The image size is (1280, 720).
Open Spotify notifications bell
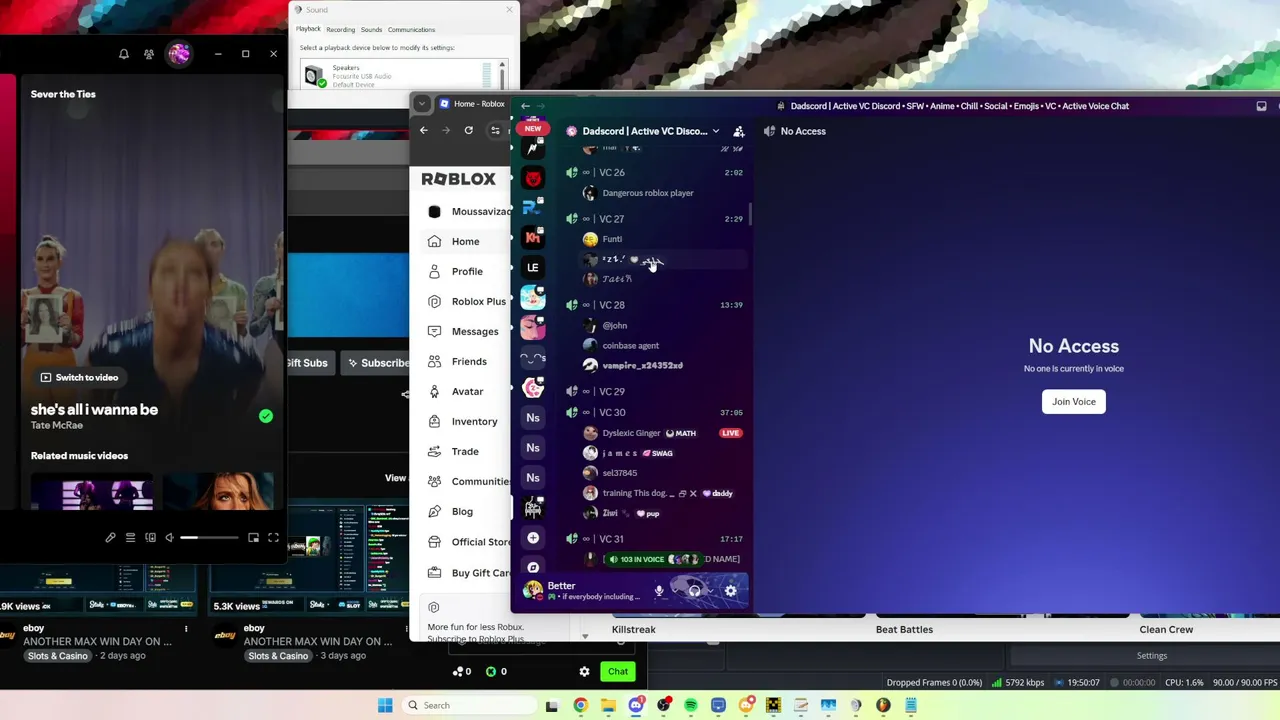124,54
